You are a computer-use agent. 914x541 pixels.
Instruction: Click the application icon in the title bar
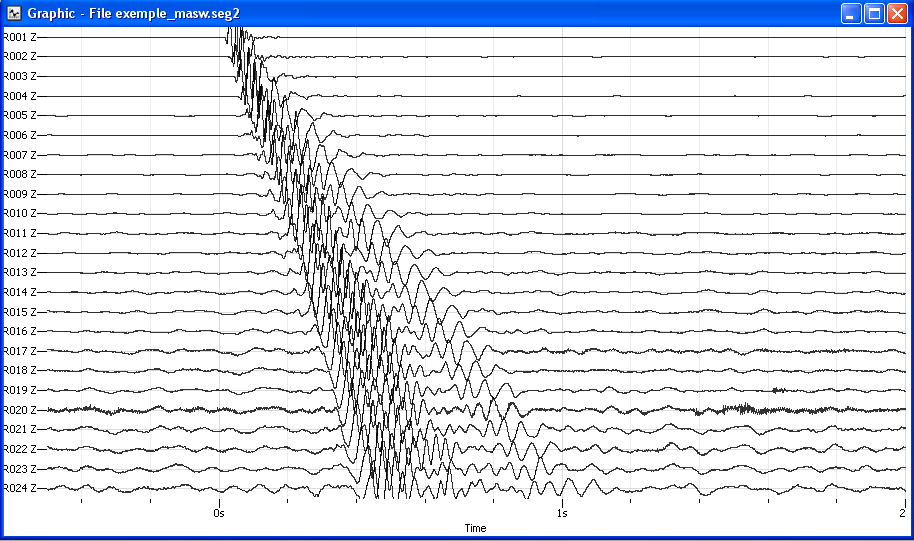tap(14, 14)
